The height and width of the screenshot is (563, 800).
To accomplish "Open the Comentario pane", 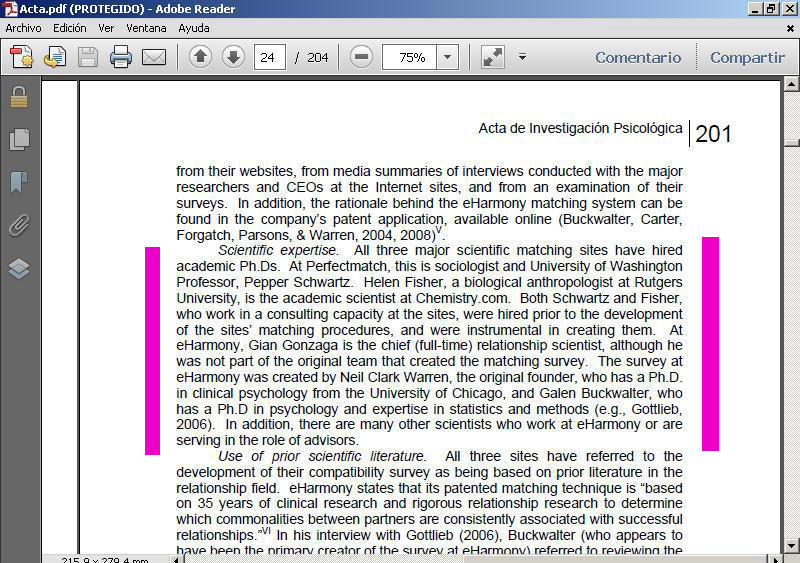I will (x=638, y=57).
